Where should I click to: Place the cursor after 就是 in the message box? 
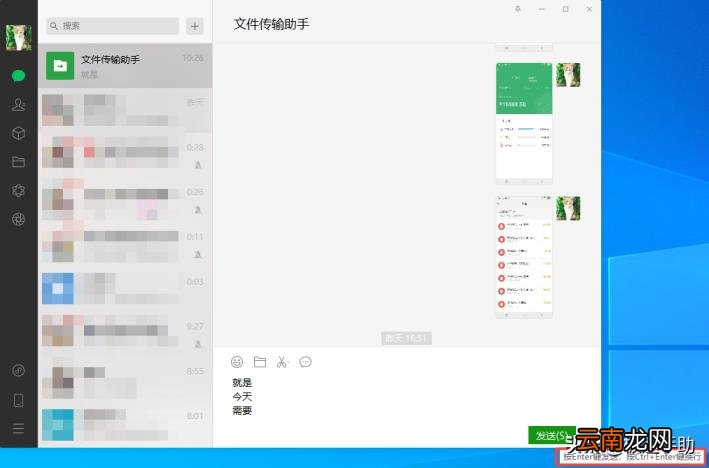[253, 383]
